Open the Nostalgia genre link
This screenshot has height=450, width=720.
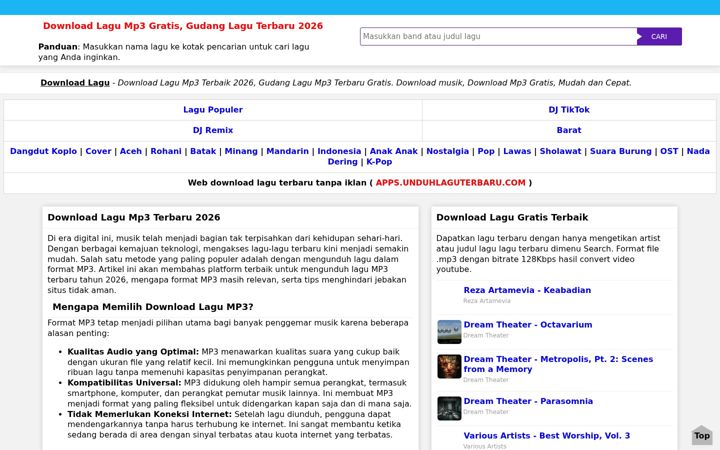tap(447, 151)
